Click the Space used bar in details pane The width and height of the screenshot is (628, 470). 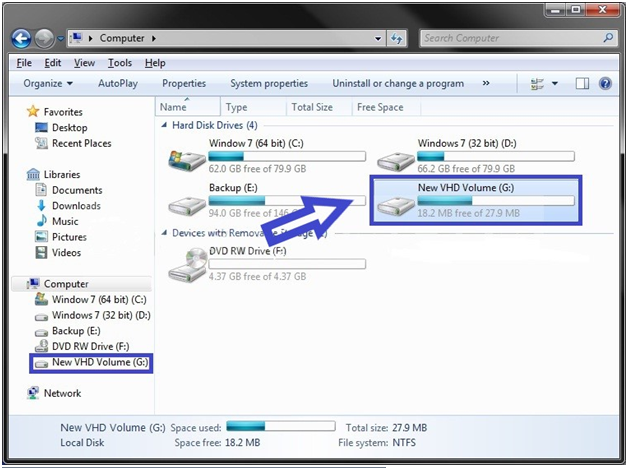281,426
